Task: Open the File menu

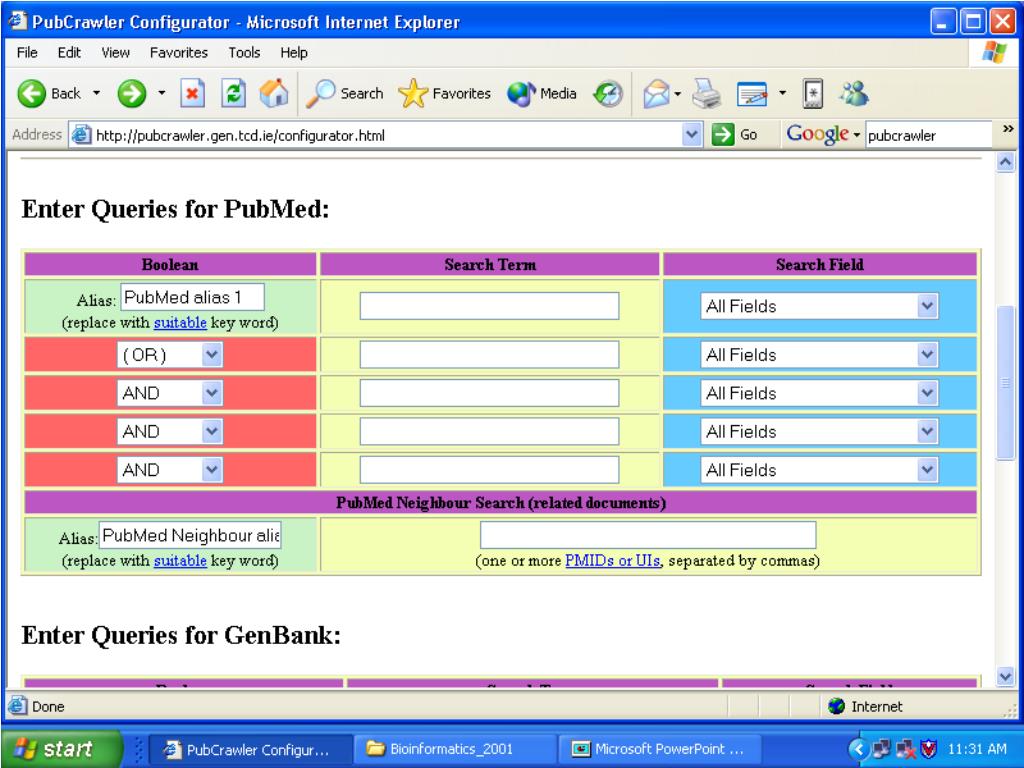Action: pos(27,53)
